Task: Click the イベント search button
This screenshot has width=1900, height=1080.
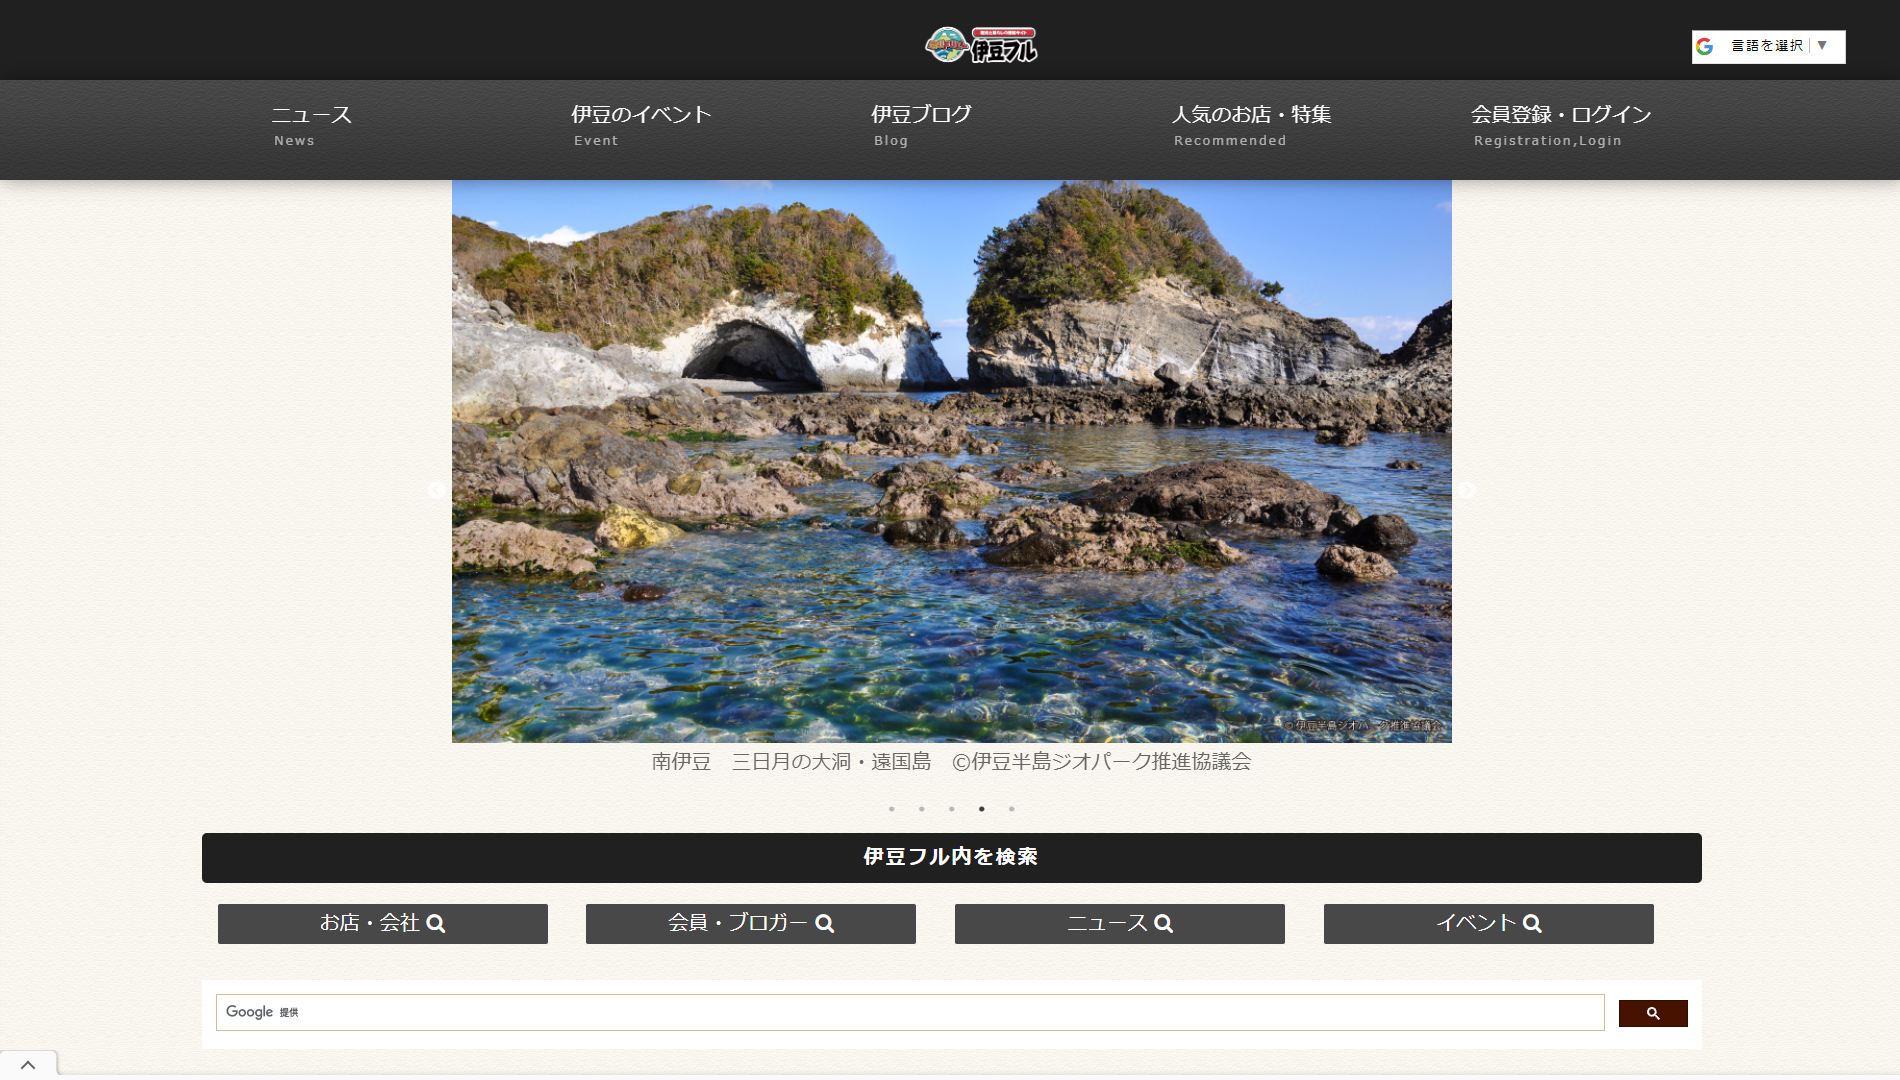Action: click(x=1488, y=923)
